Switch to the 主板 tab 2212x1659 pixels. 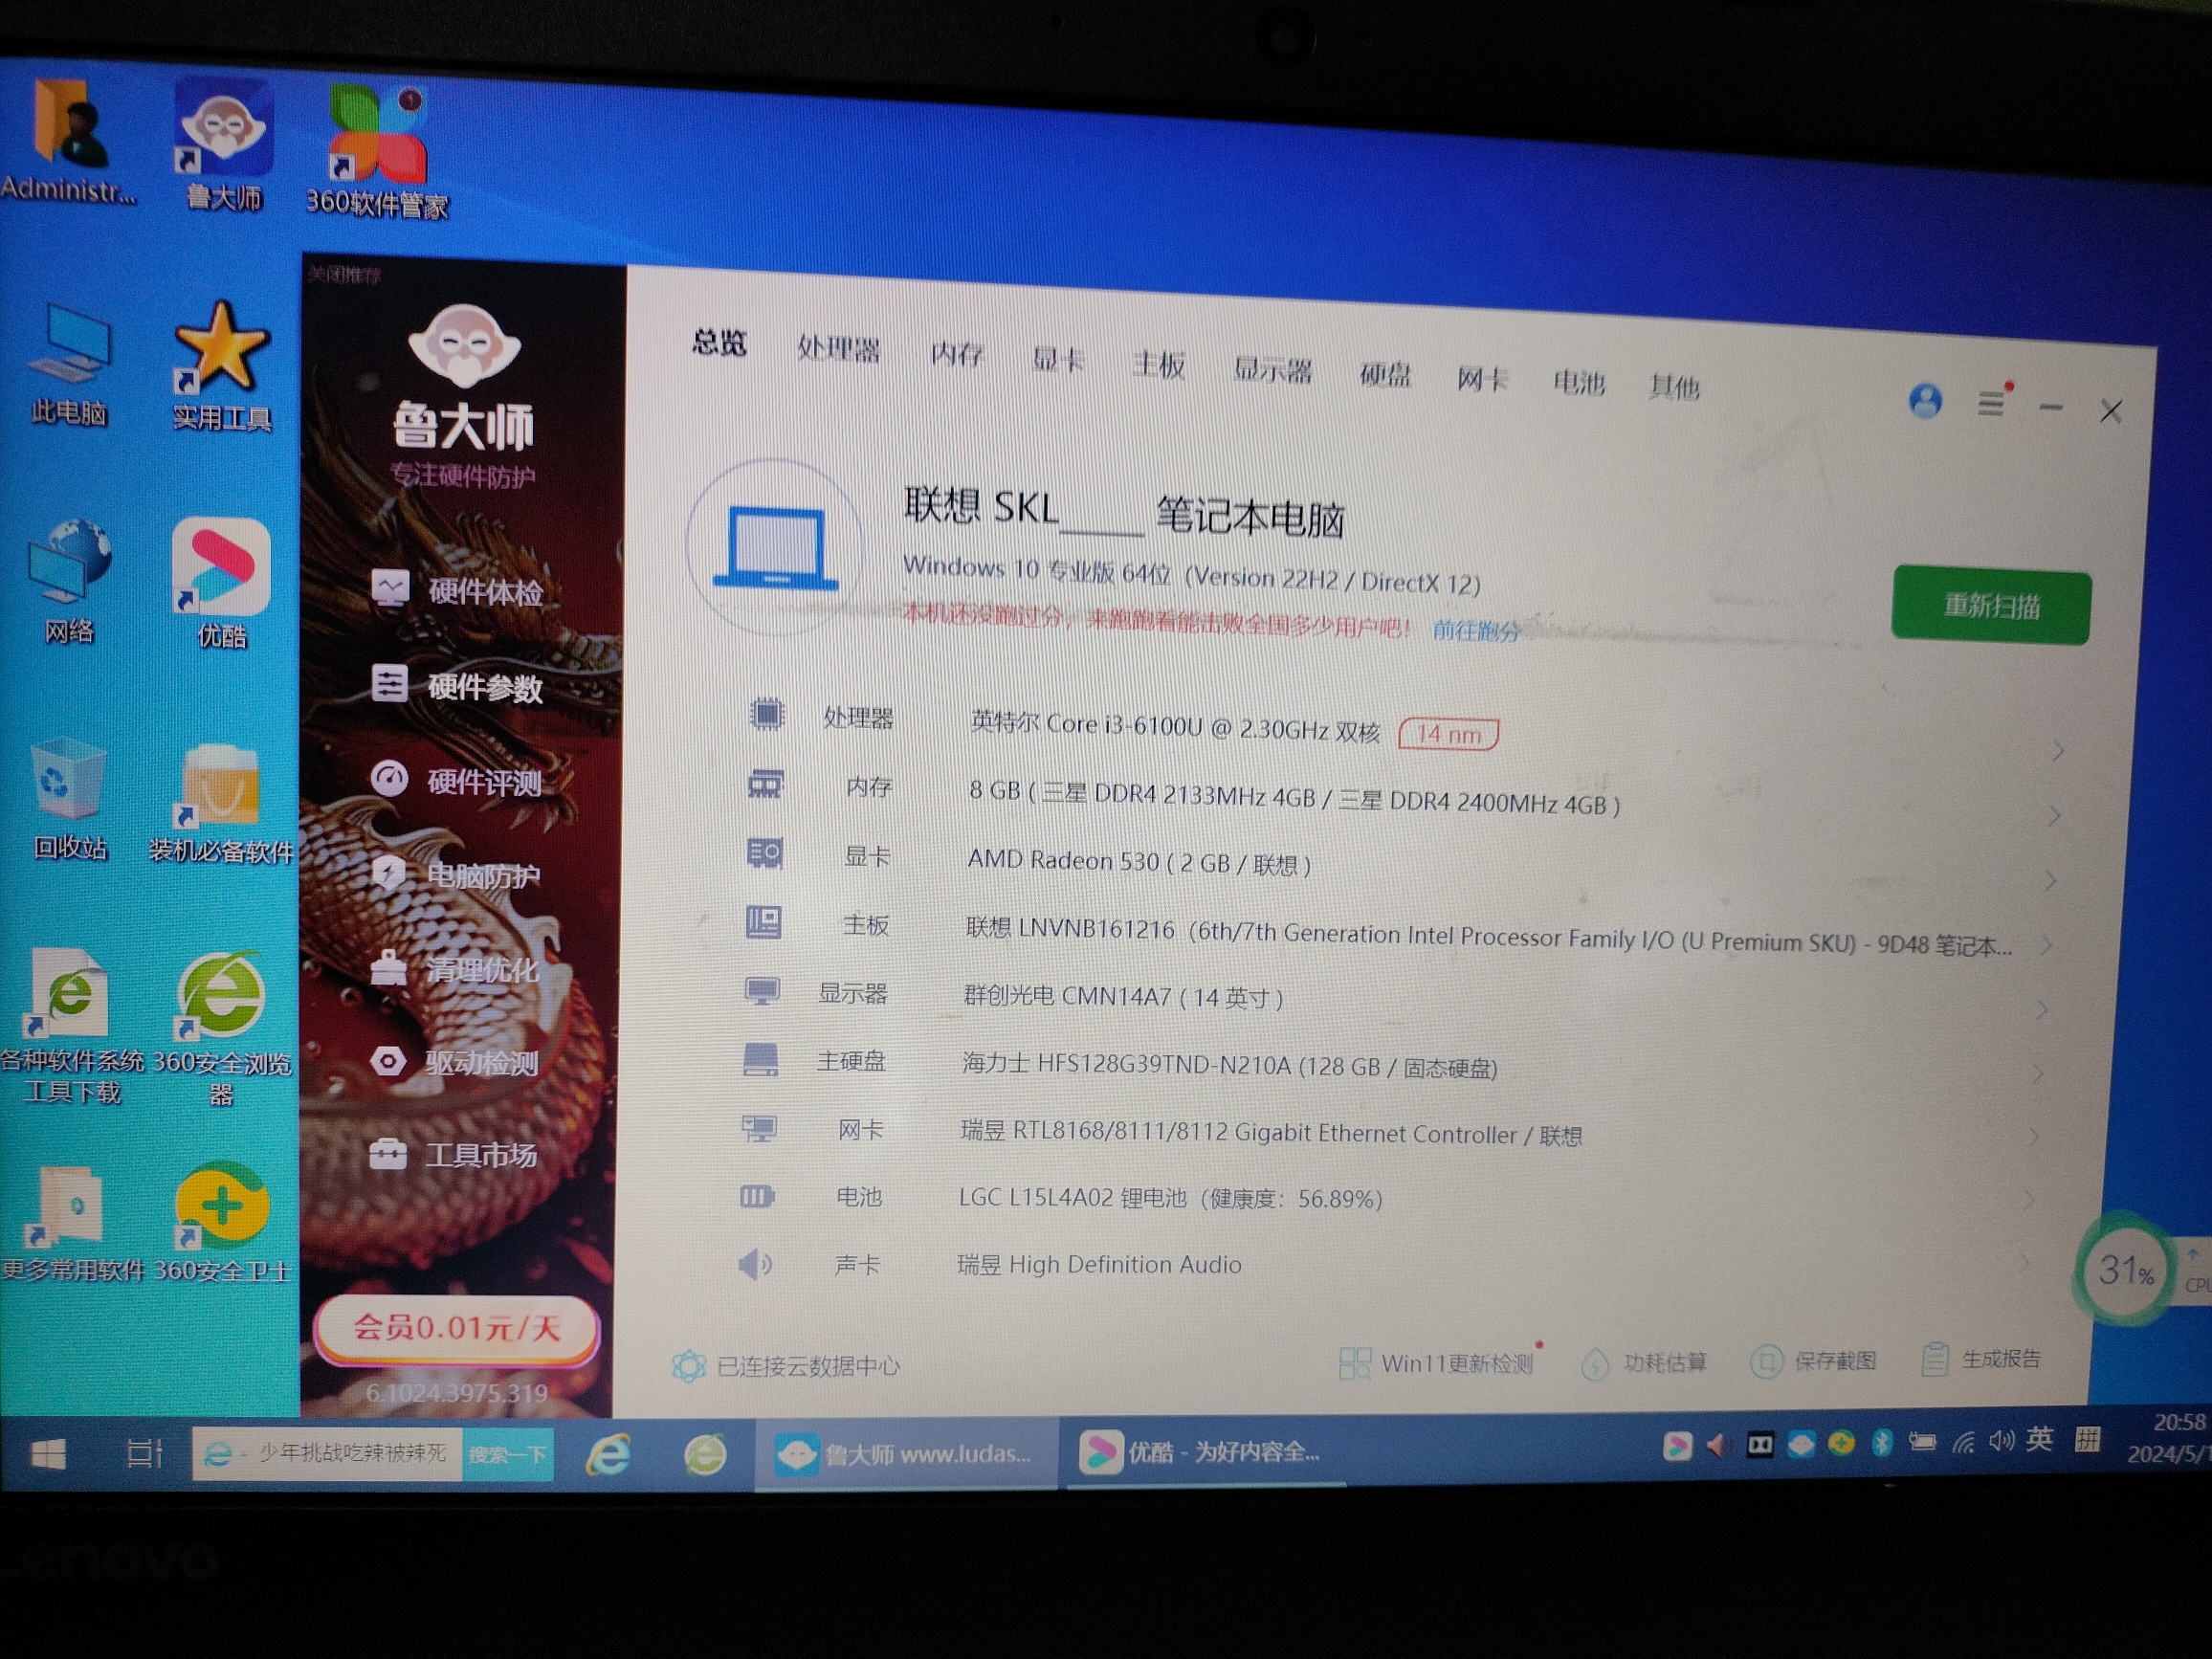[x=1158, y=365]
